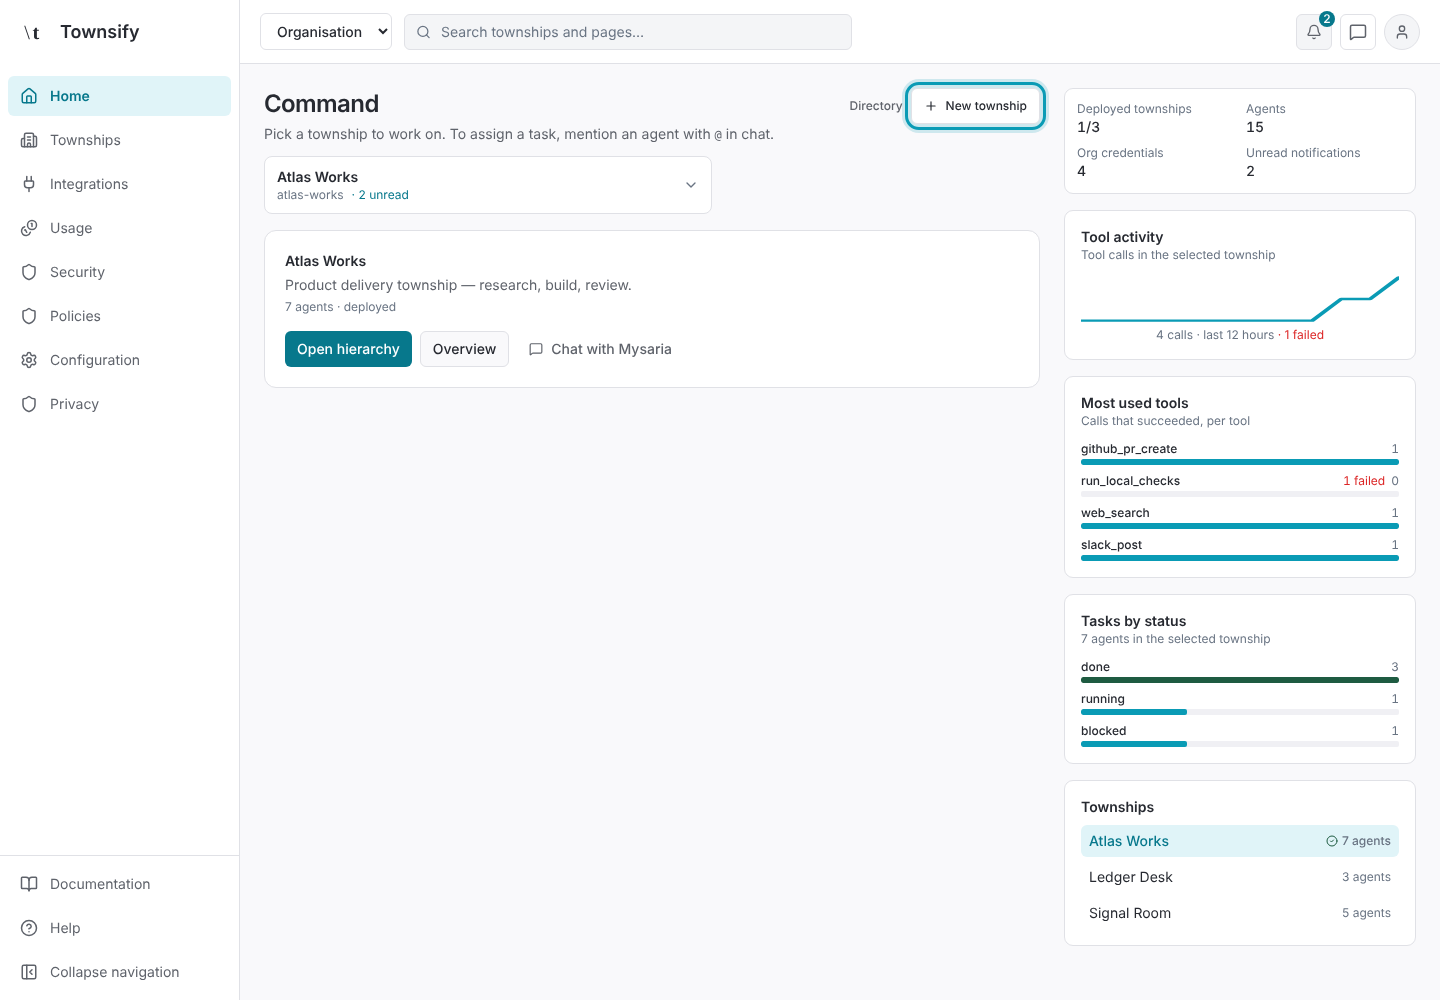Click the 2 unread label
The image size is (1440, 1000).
pos(384,195)
